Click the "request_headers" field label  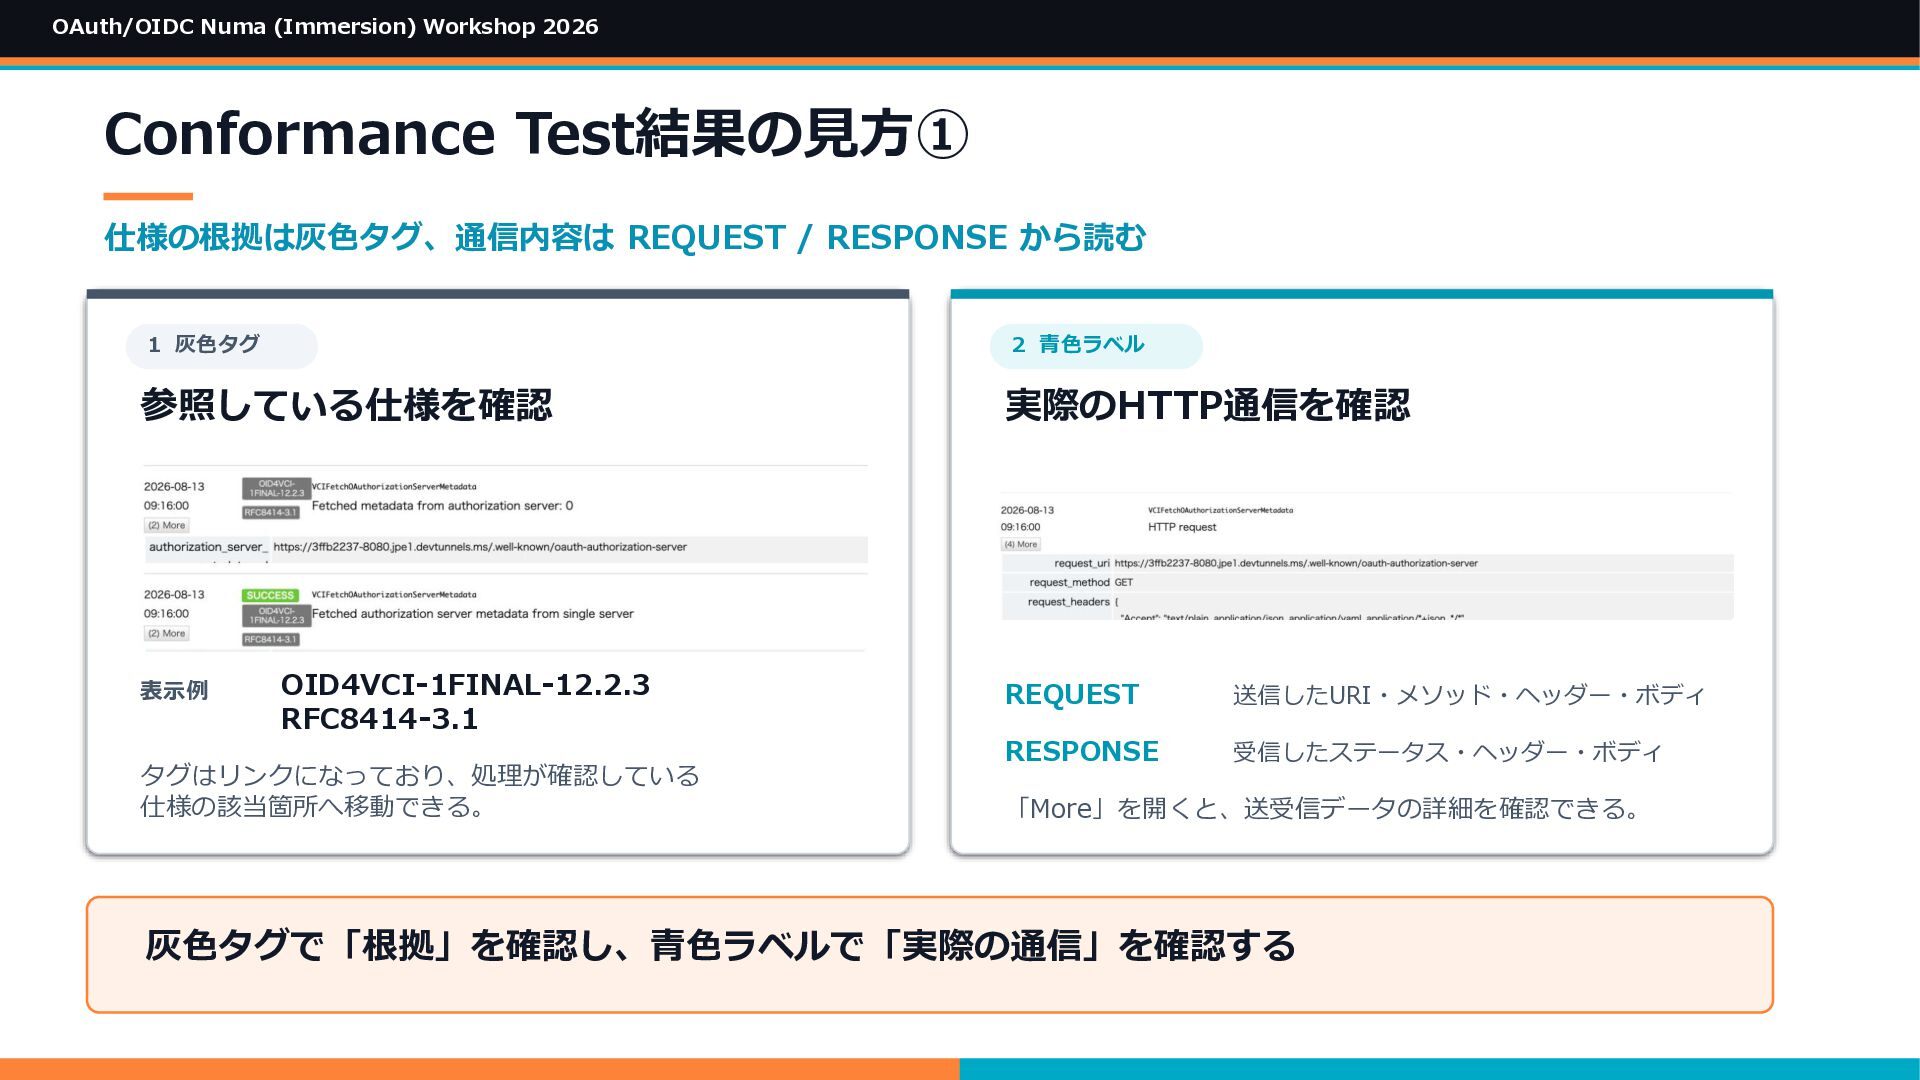(x=1068, y=602)
